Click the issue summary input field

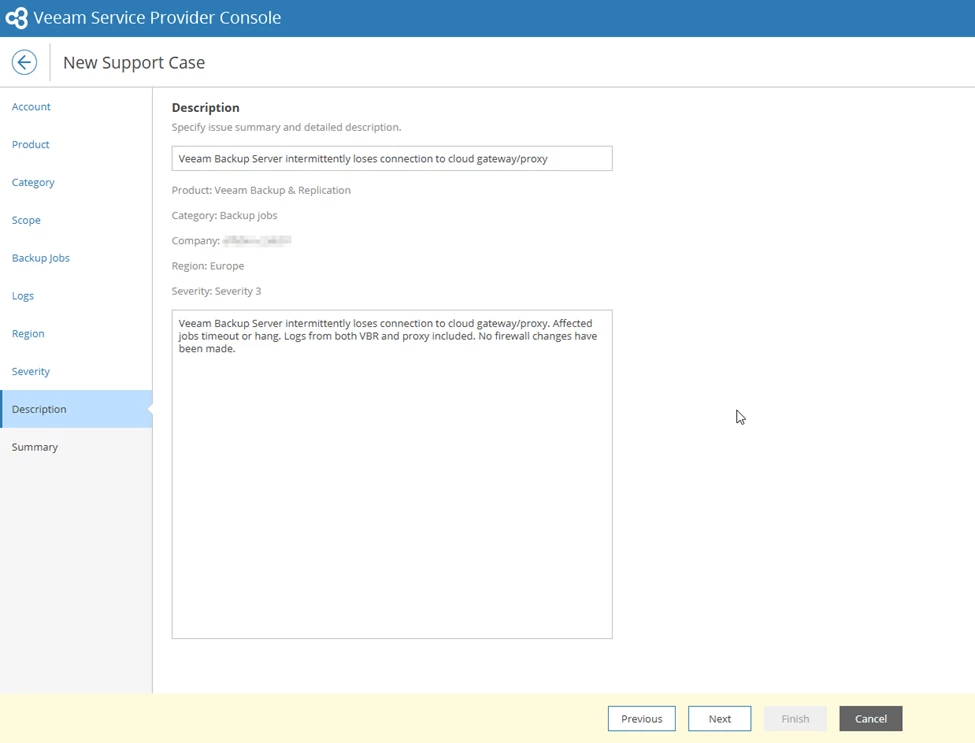point(392,159)
